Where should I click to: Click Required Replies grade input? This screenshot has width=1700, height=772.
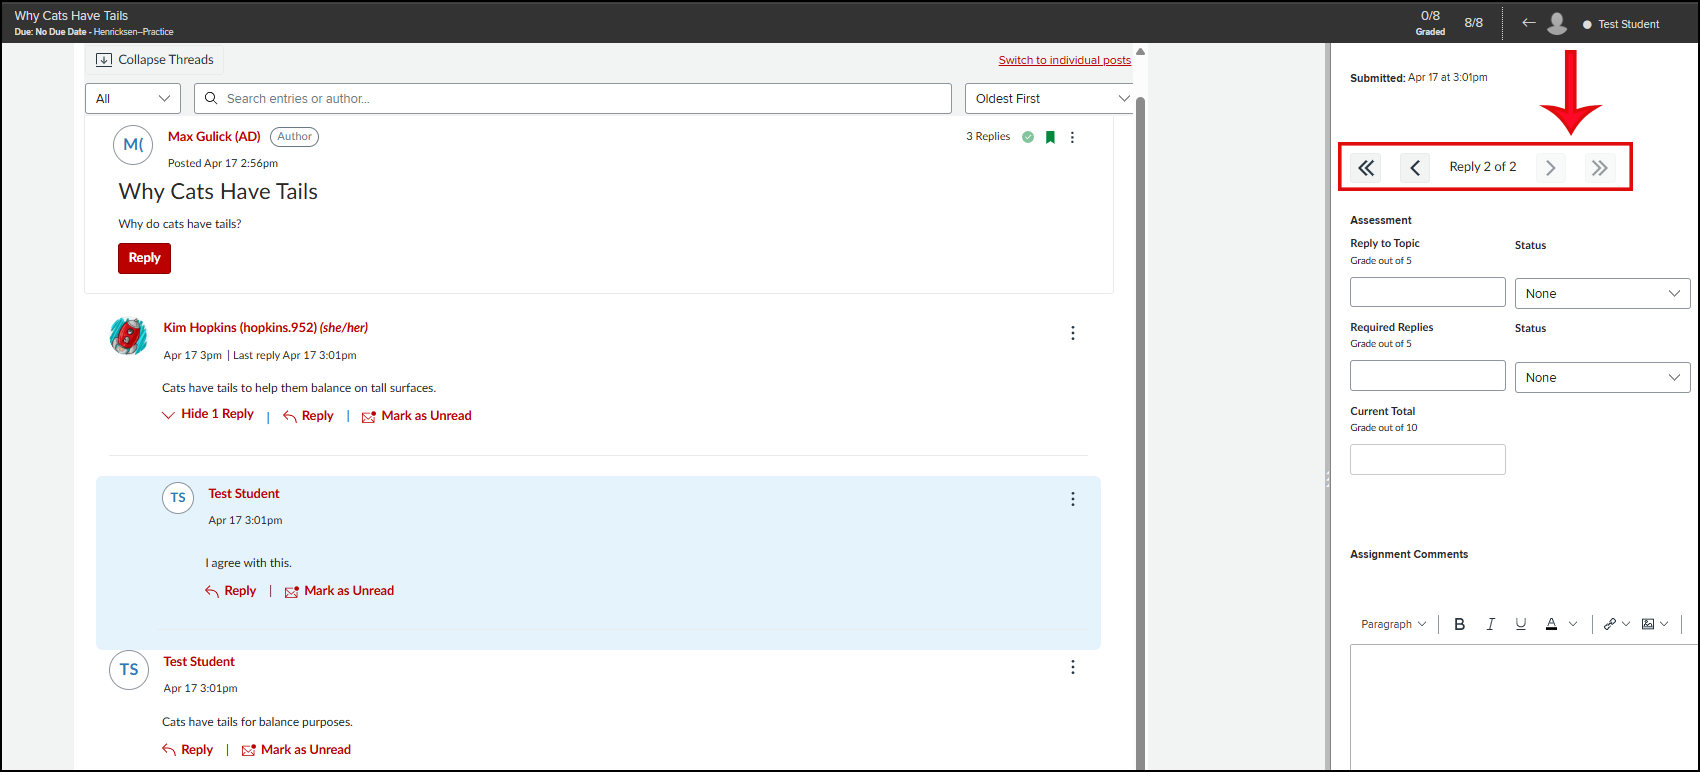[1427, 375]
